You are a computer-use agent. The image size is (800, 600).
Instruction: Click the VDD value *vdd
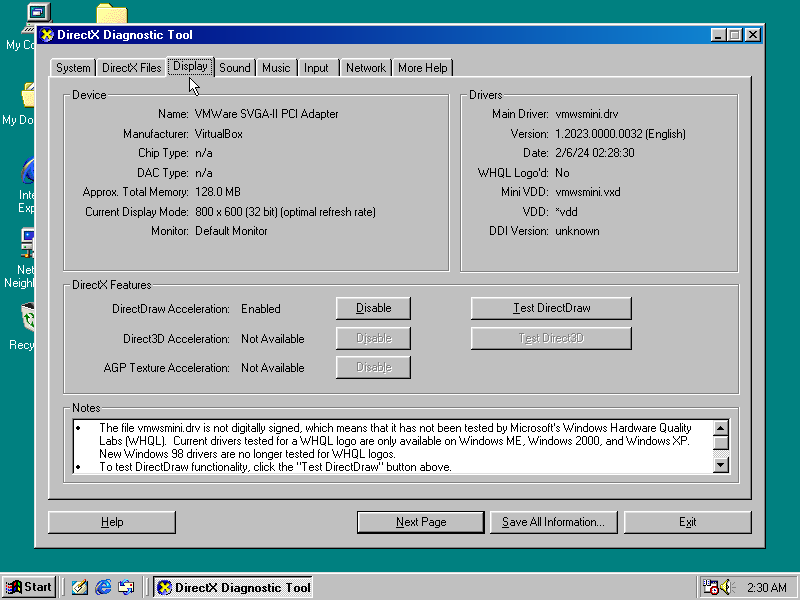(566, 212)
